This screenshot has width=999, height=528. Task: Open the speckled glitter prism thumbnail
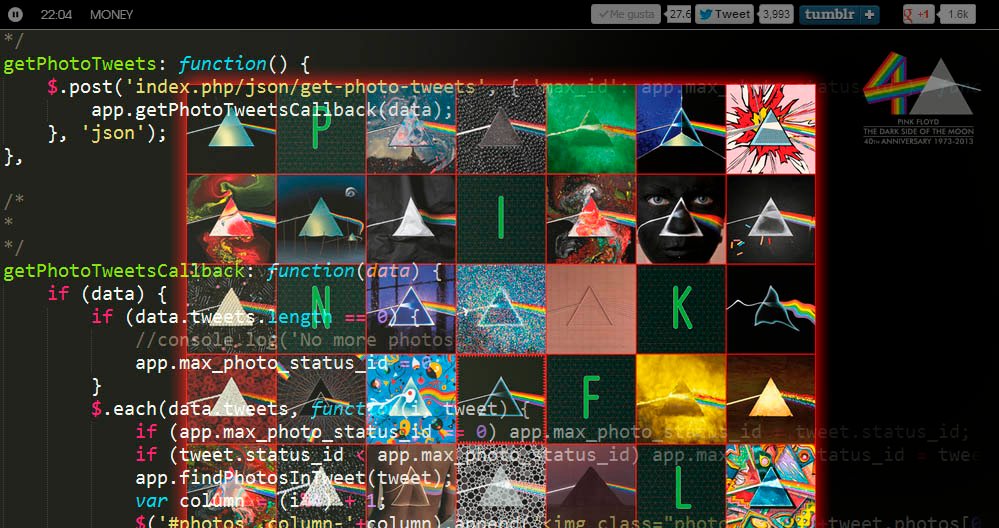click(x=501, y=309)
